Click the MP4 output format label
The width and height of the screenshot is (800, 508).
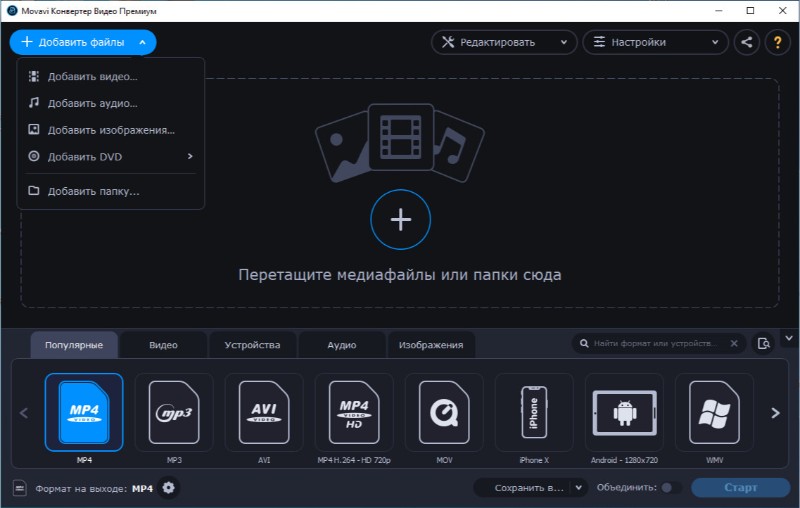click(x=142, y=489)
